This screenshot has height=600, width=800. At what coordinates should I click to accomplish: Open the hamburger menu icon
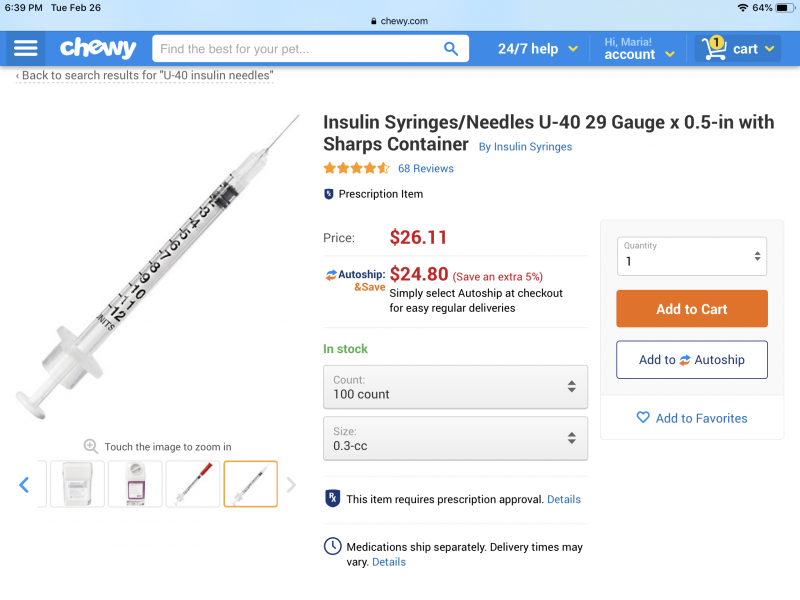point(26,48)
